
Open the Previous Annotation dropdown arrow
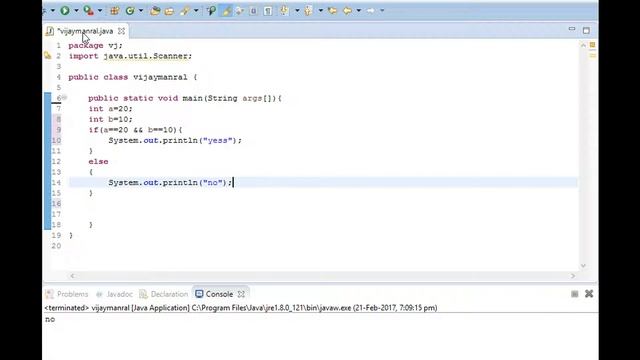pos(320,11)
